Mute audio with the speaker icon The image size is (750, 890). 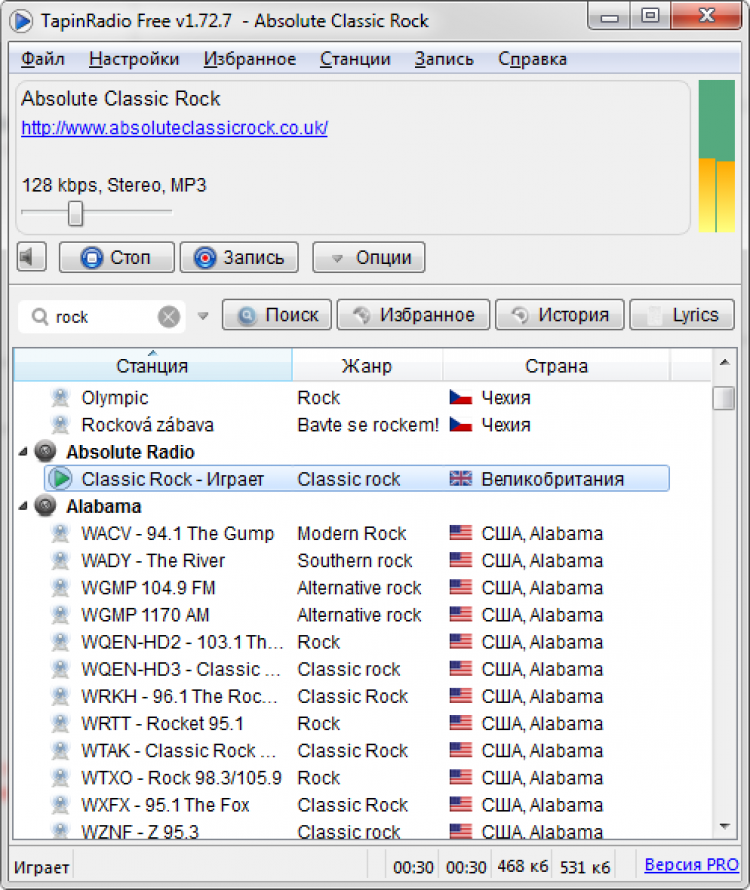click(x=31, y=257)
